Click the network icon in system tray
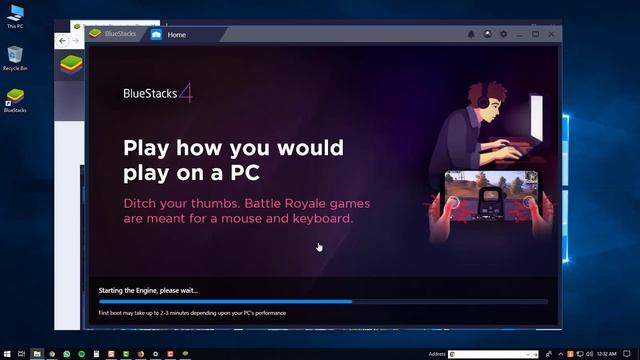 (580, 354)
